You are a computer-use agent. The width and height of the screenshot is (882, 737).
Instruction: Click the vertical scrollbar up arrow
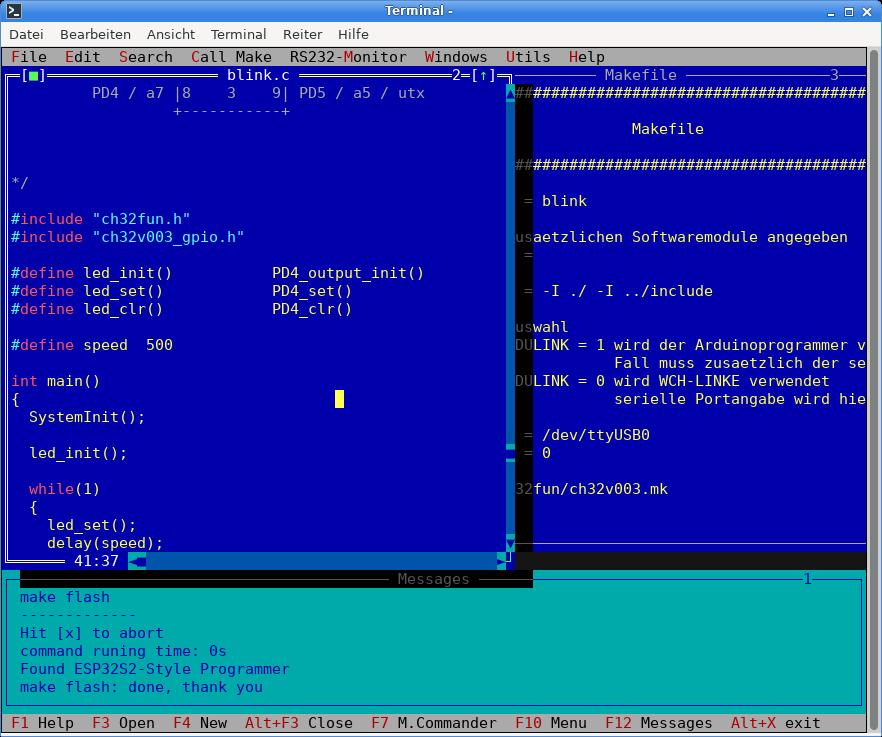[x=510, y=93]
